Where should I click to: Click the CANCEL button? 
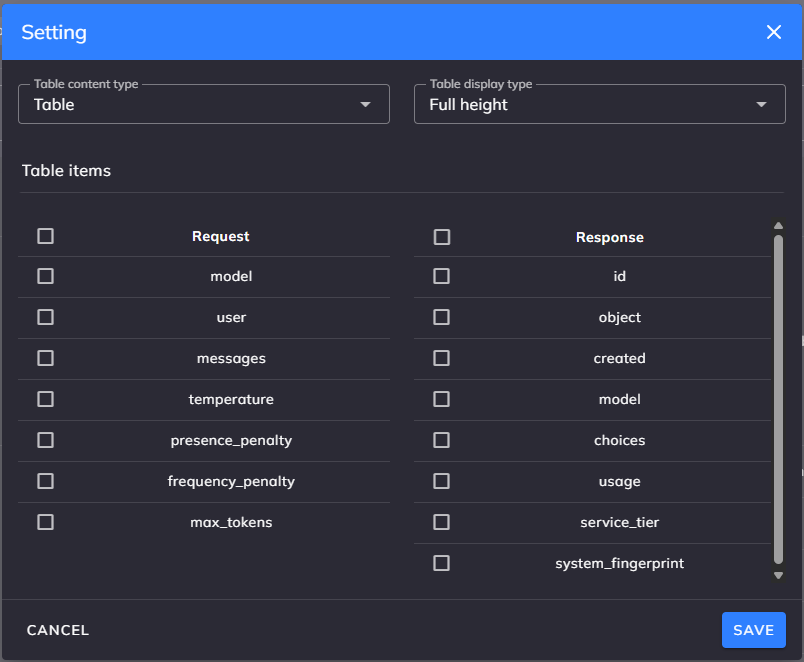(58, 630)
